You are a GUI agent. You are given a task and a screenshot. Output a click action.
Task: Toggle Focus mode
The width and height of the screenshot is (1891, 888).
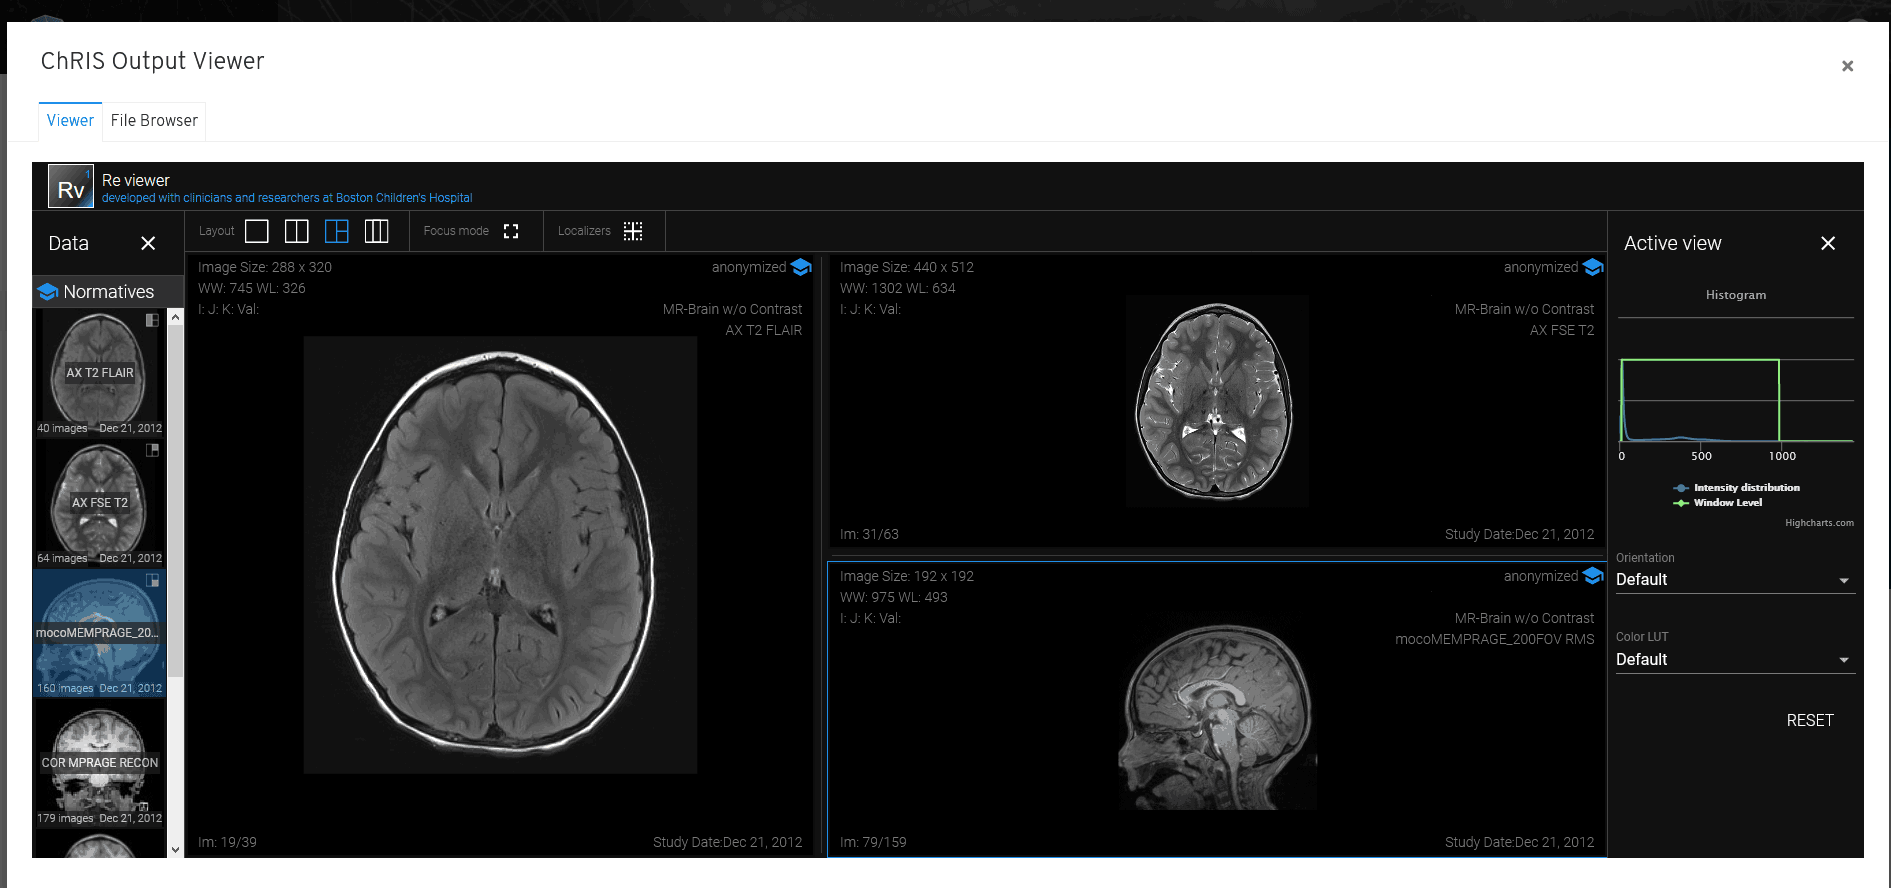511,231
